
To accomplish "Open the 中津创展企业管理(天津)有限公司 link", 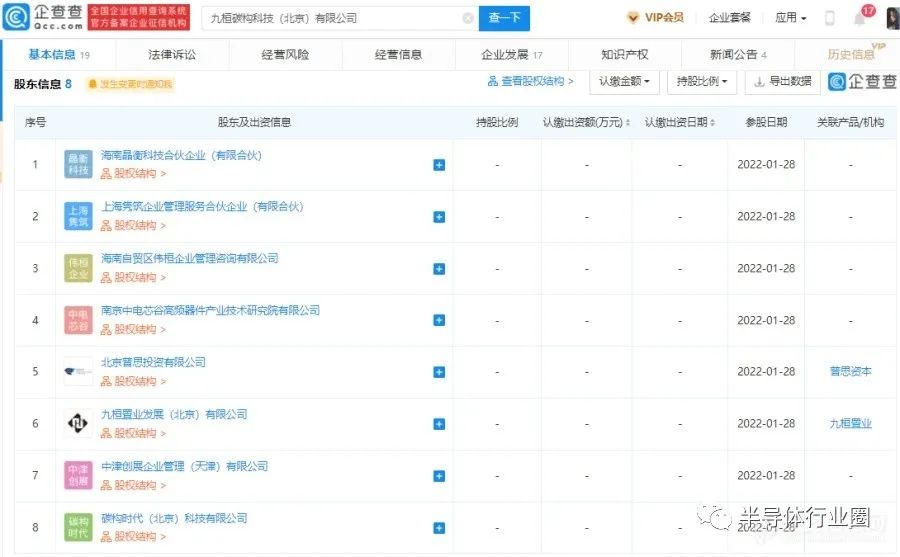I will tap(184, 466).
